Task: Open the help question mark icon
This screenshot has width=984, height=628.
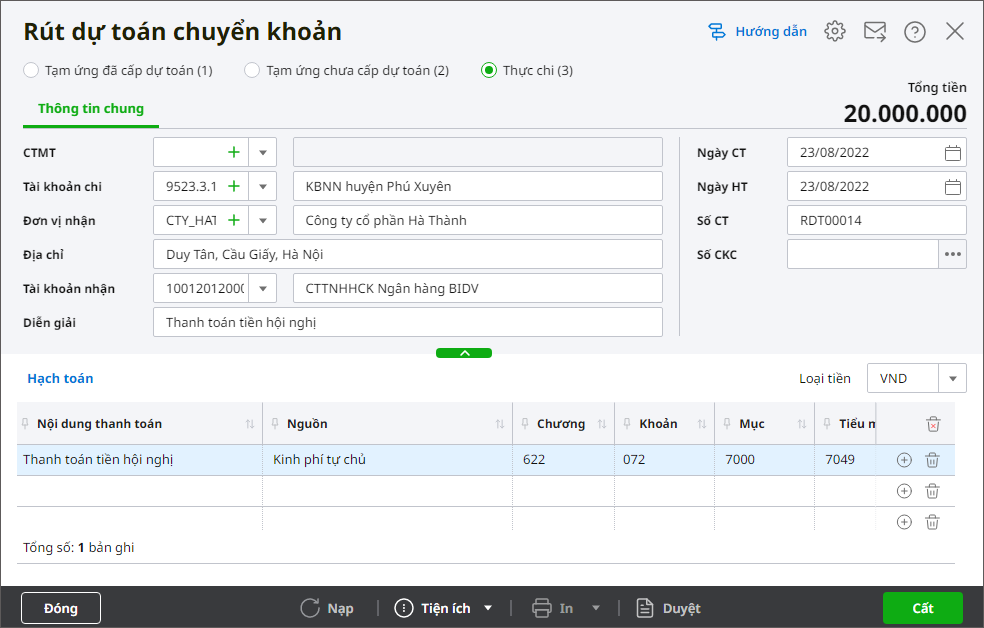Action: (x=914, y=31)
